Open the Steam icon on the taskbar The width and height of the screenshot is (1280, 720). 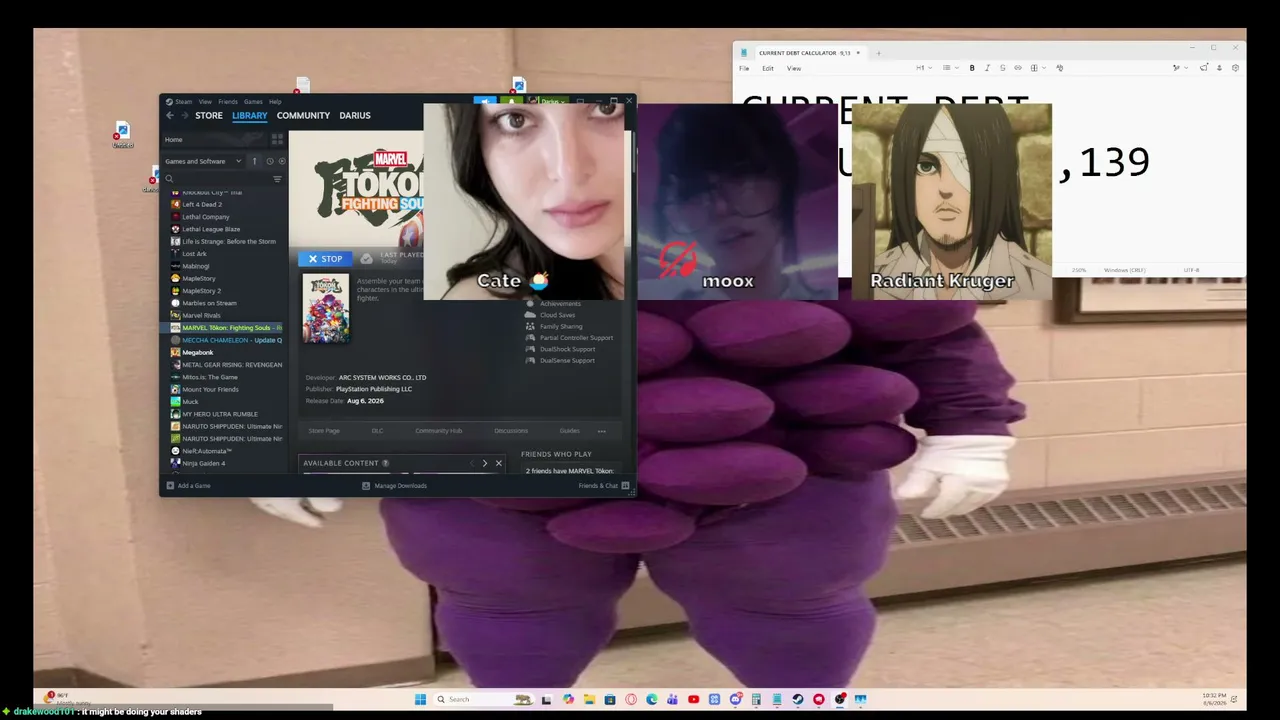[x=797, y=700]
